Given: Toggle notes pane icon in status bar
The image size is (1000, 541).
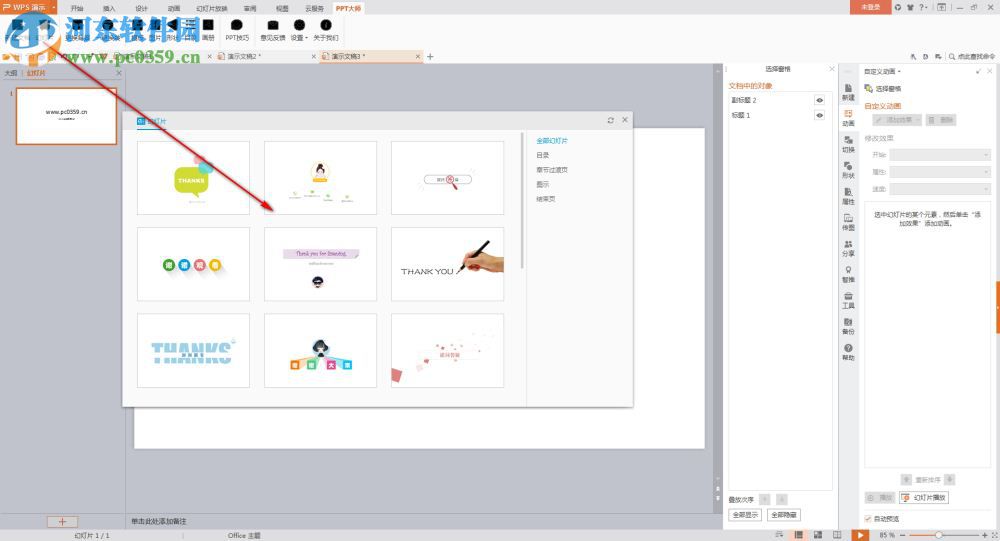Looking at the screenshot, I should click(779, 535).
